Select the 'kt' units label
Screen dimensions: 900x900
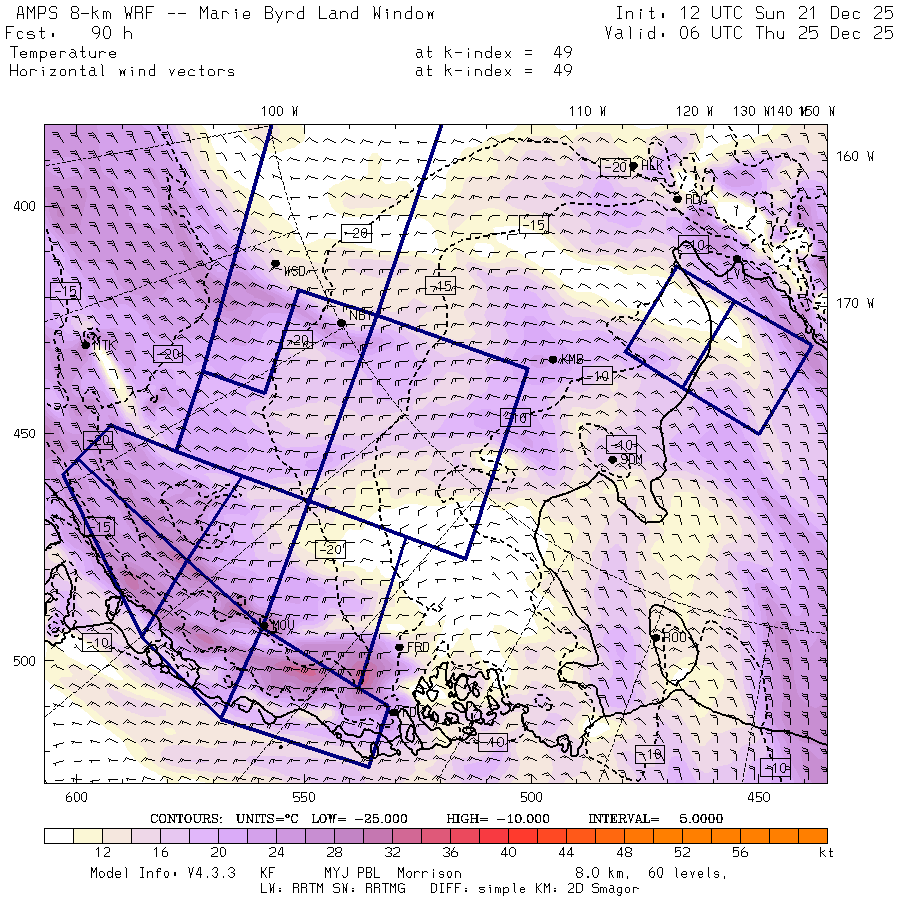827,852
